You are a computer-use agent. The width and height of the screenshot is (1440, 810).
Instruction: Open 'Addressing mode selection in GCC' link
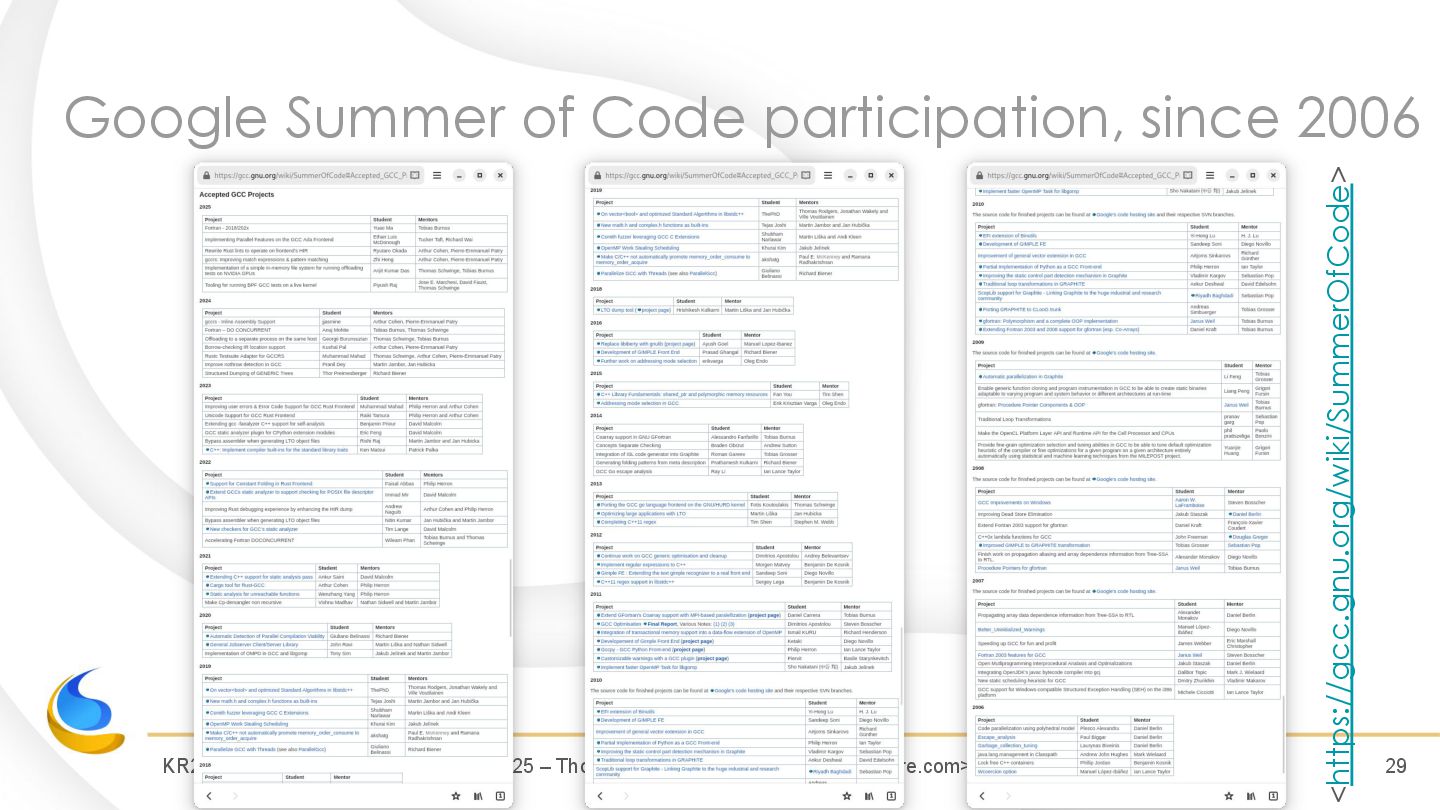(638, 403)
